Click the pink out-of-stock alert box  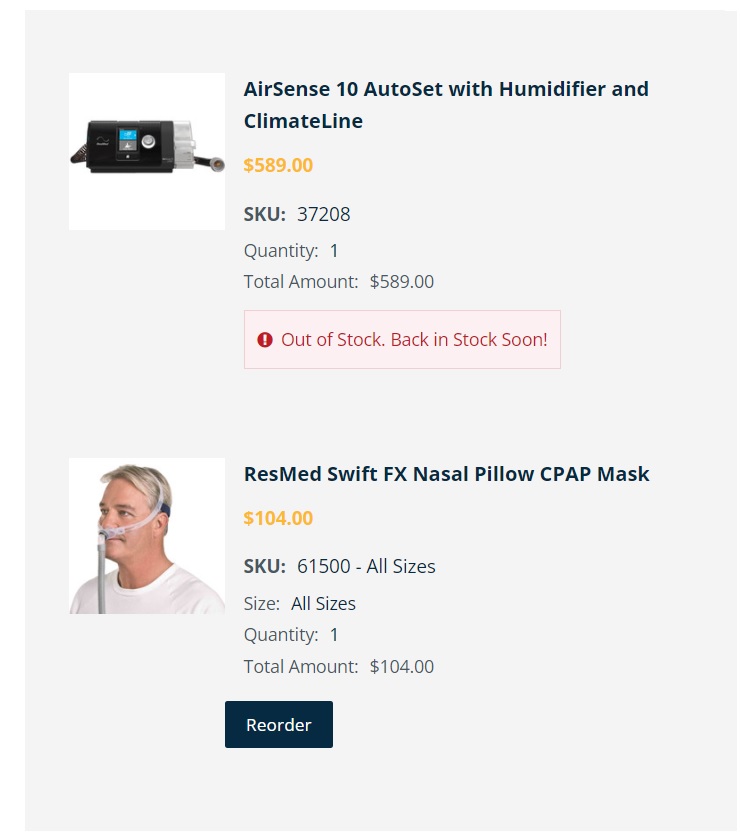402,339
